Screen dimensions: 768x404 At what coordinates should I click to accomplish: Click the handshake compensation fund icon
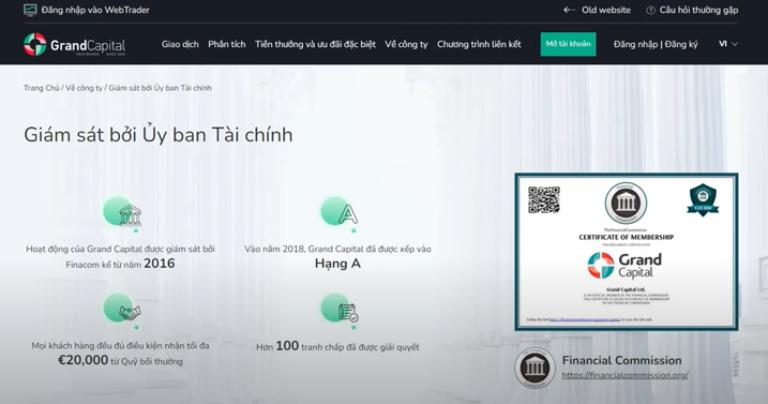pyautogui.click(x=129, y=312)
